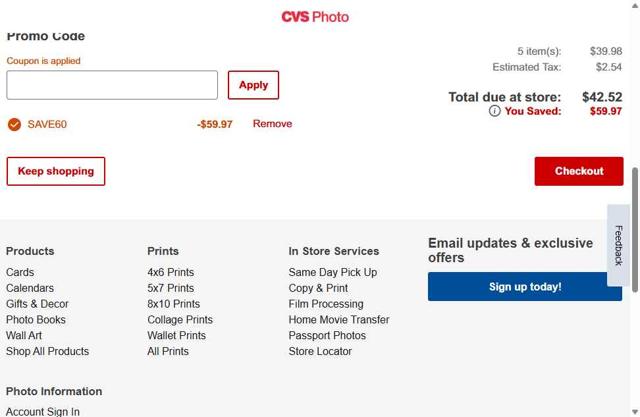The width and height of the screenshot is (640, 417).
Task: Click the CVS Photo logo
Action: coord(315,17)
